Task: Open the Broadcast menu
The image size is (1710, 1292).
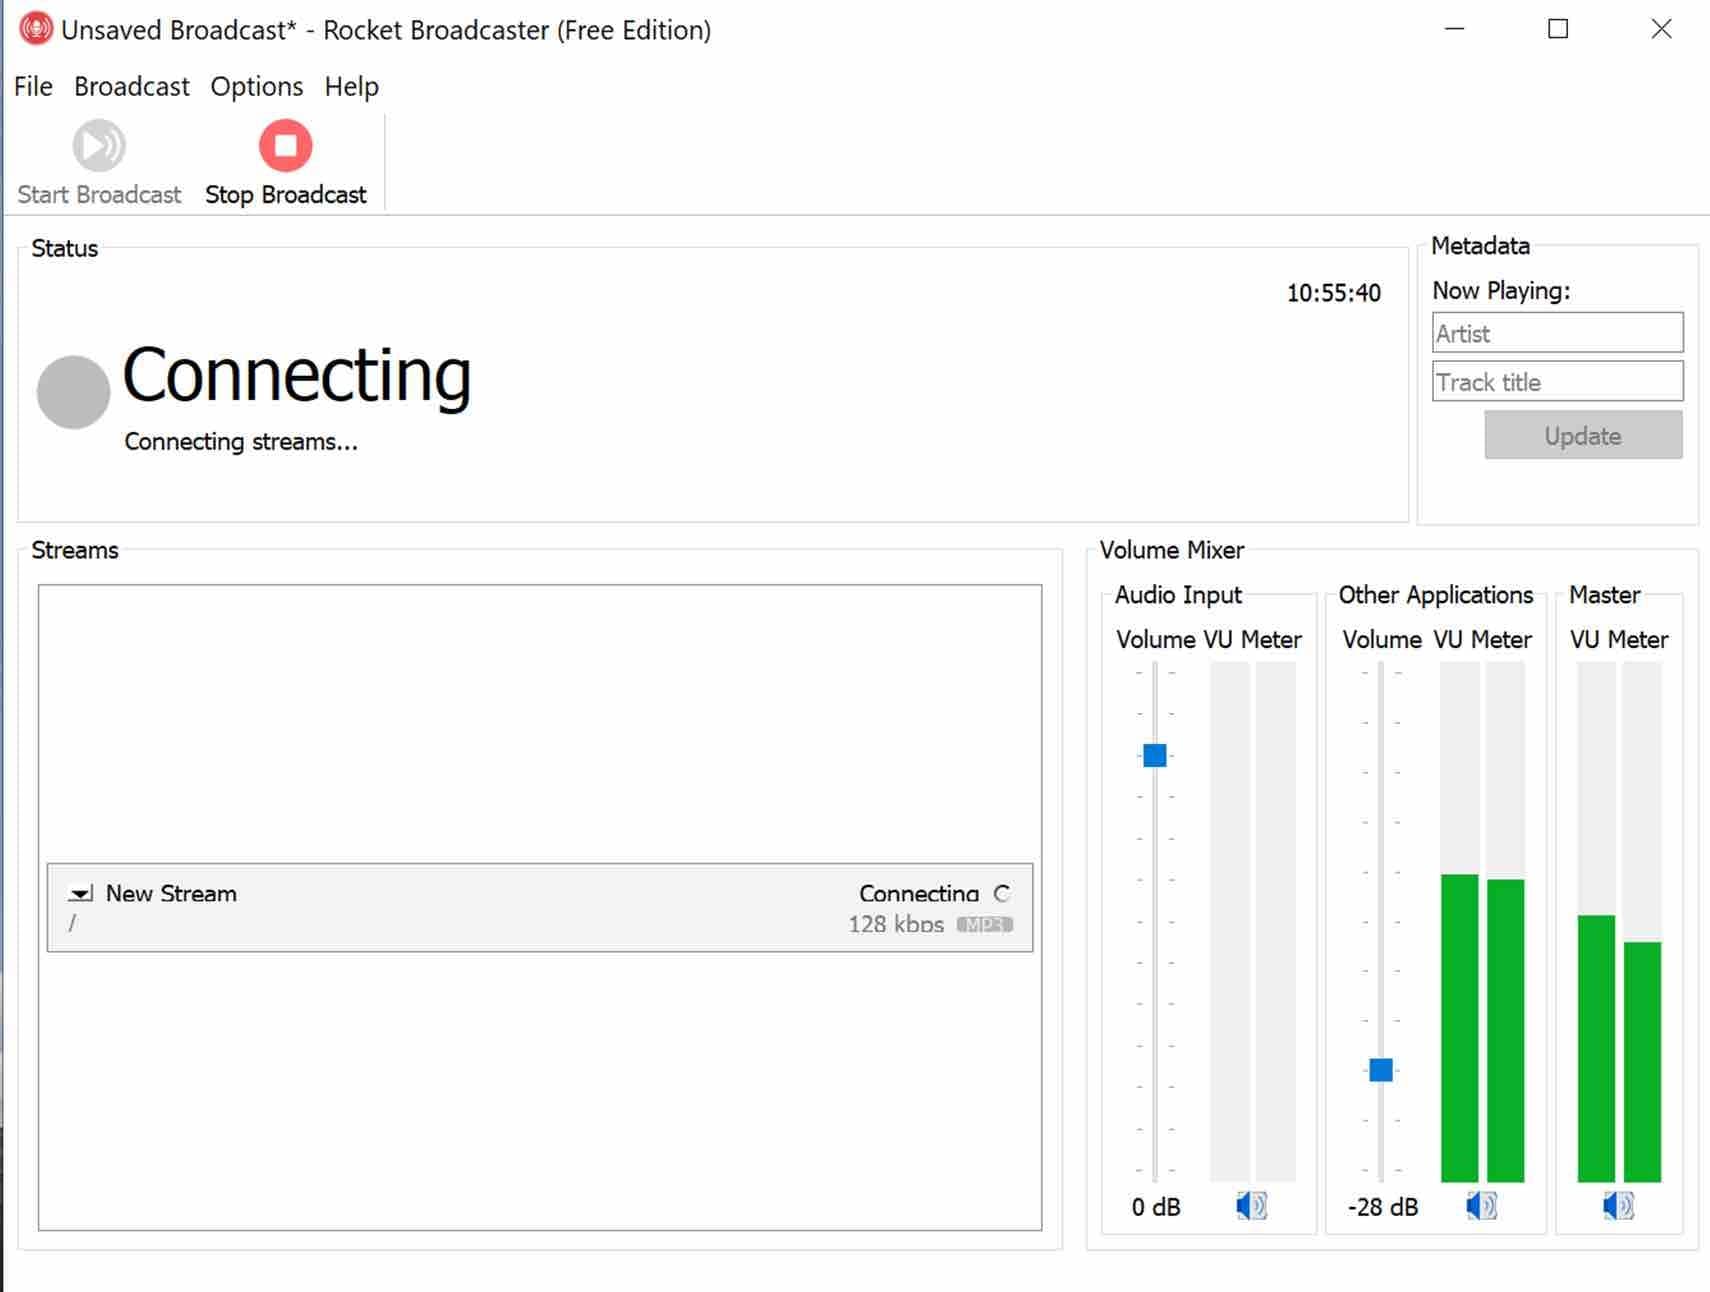Action: [x=131, y=86]
